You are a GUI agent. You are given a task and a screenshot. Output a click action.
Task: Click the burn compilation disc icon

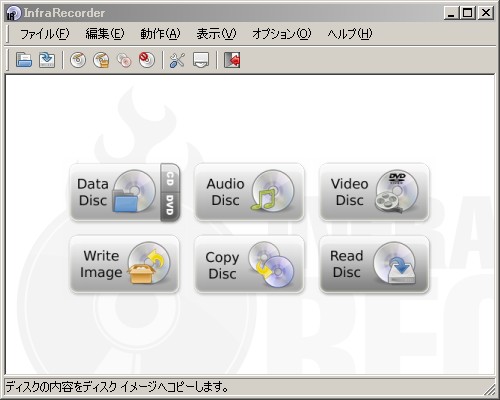click(78, 60)
